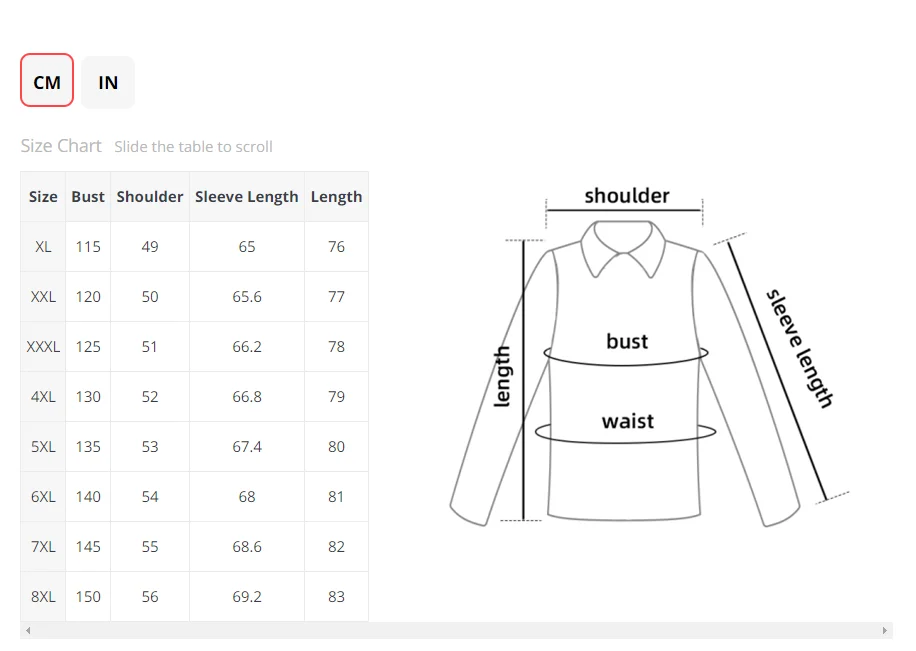Switch units to CM
This screenshot has width=916, height=651.
click(x=47, y=82)
